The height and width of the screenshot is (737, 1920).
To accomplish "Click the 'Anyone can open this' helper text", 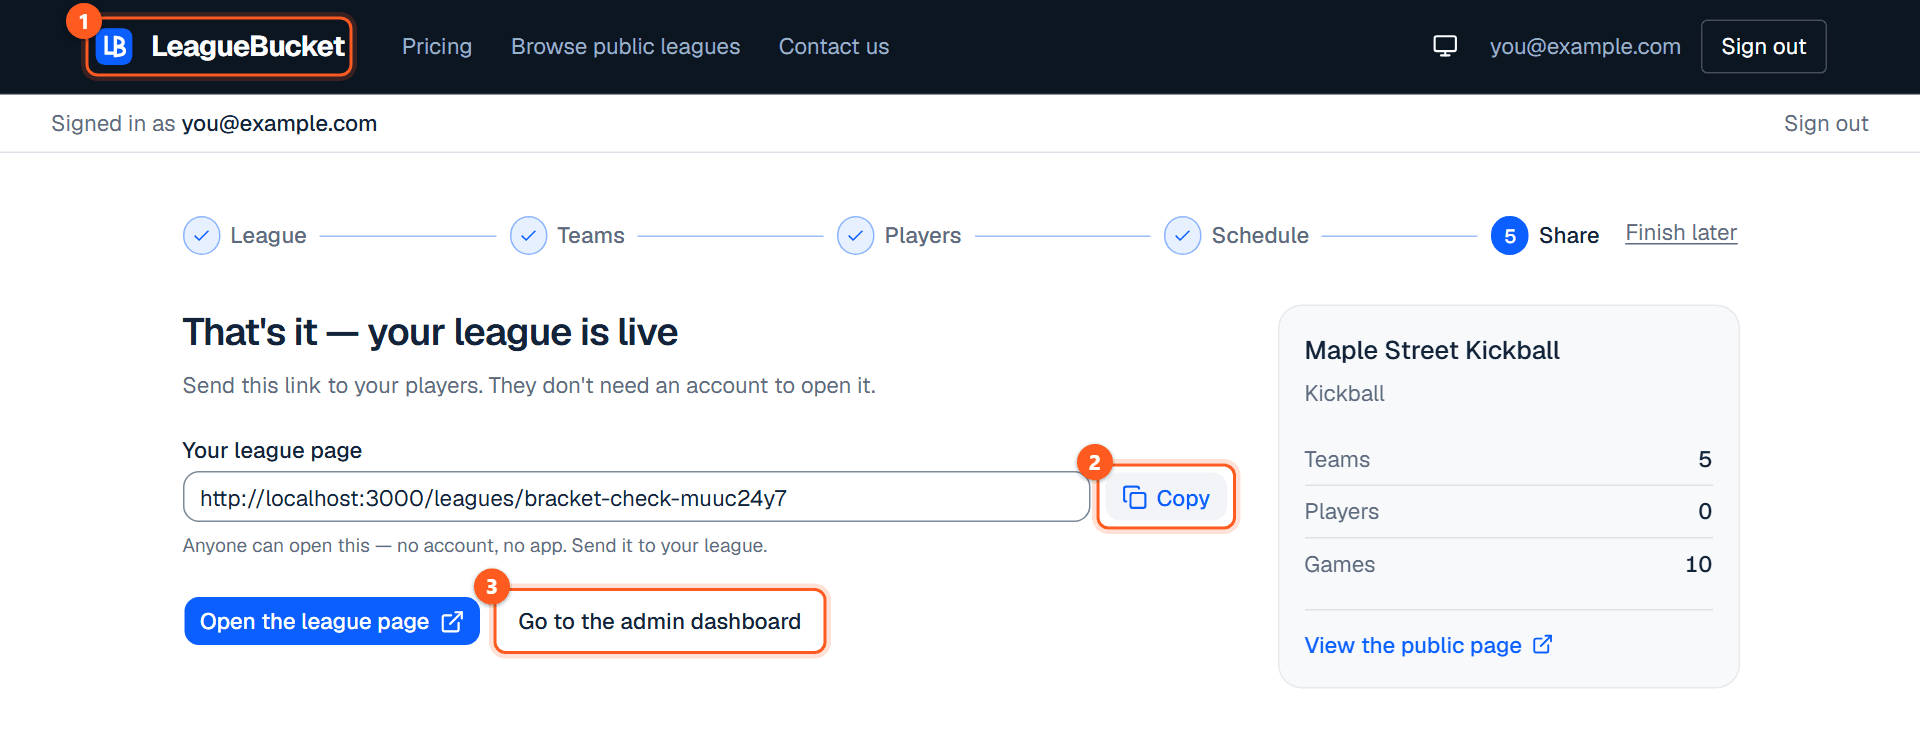I will click(475, 546).
